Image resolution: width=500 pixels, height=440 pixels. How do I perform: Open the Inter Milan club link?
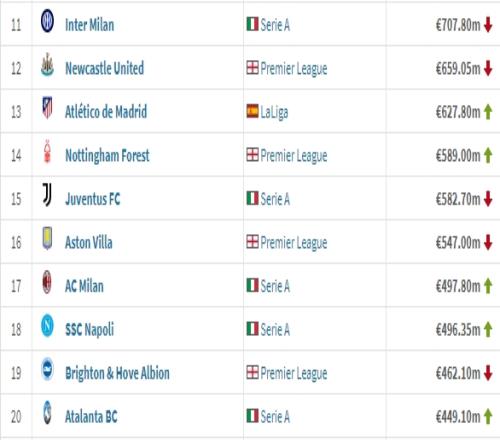pyautogui.click(x=89, y=25)
